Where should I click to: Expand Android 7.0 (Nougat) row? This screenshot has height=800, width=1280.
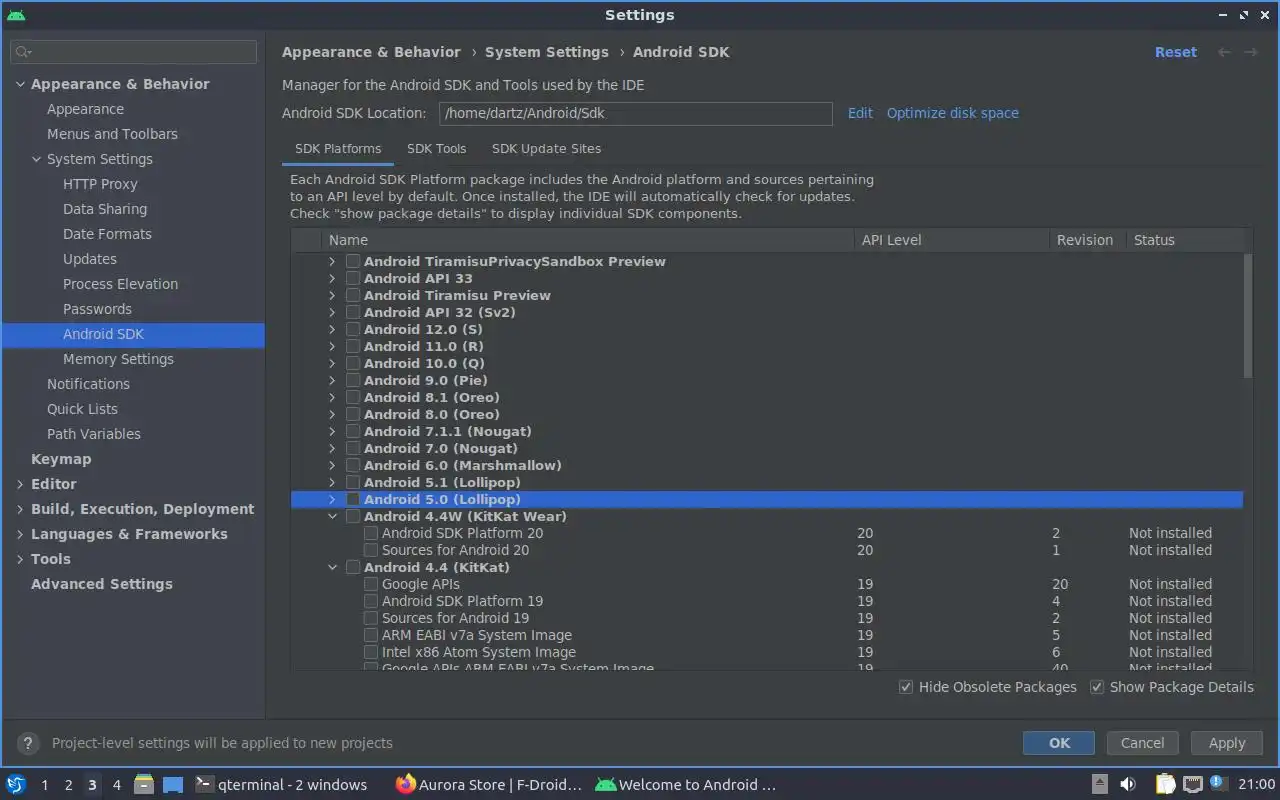[332, 448]
